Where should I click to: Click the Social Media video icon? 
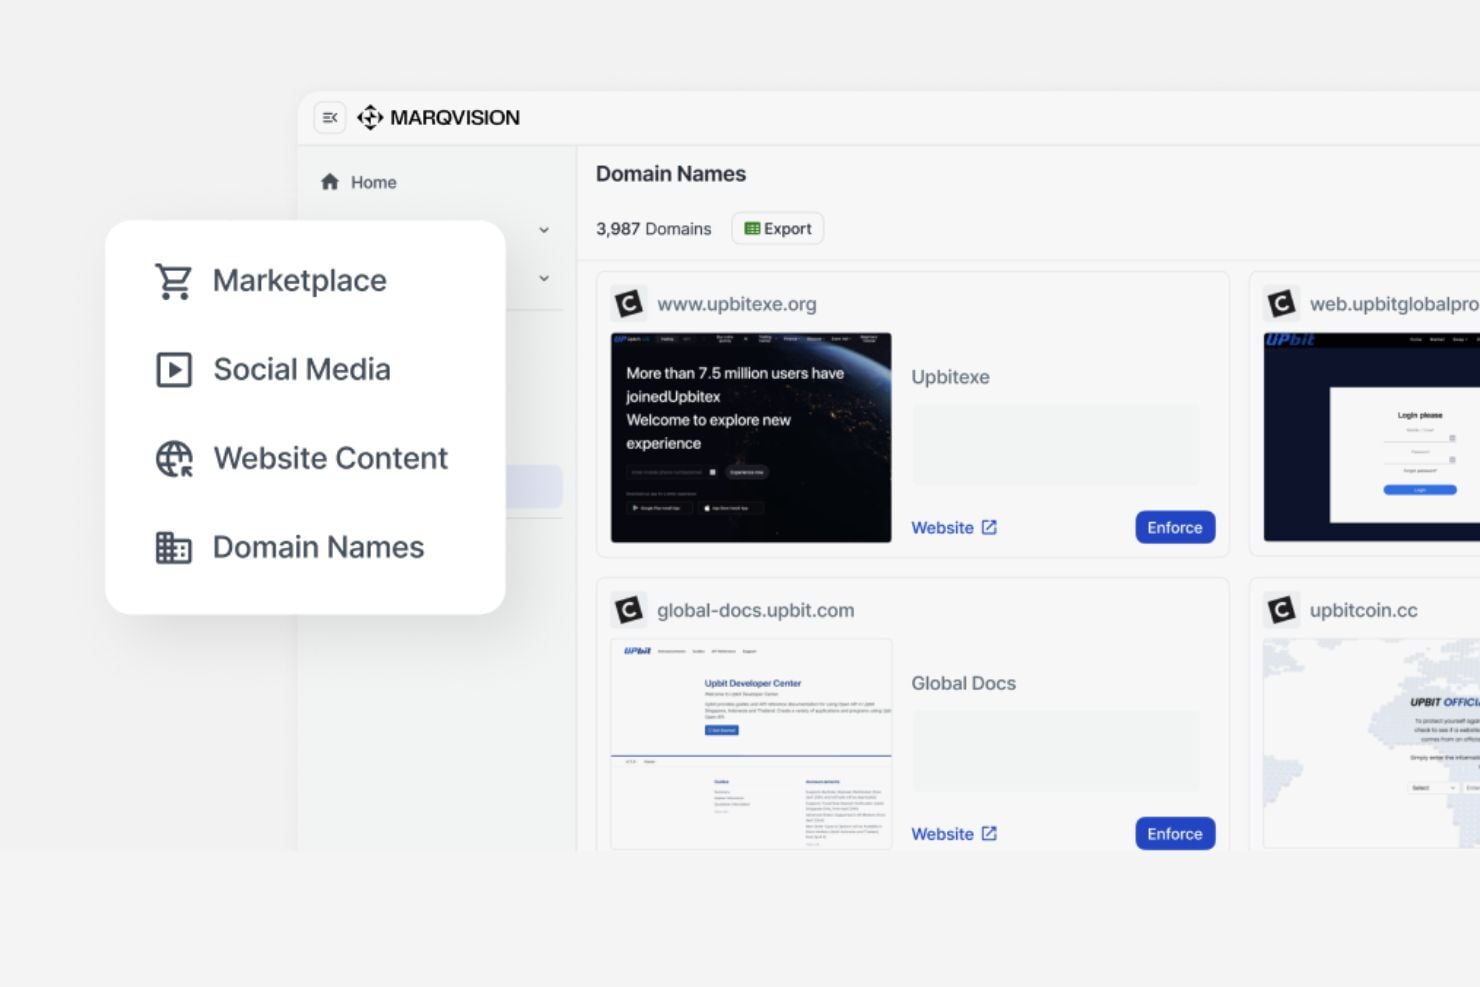tap(174, 369)
